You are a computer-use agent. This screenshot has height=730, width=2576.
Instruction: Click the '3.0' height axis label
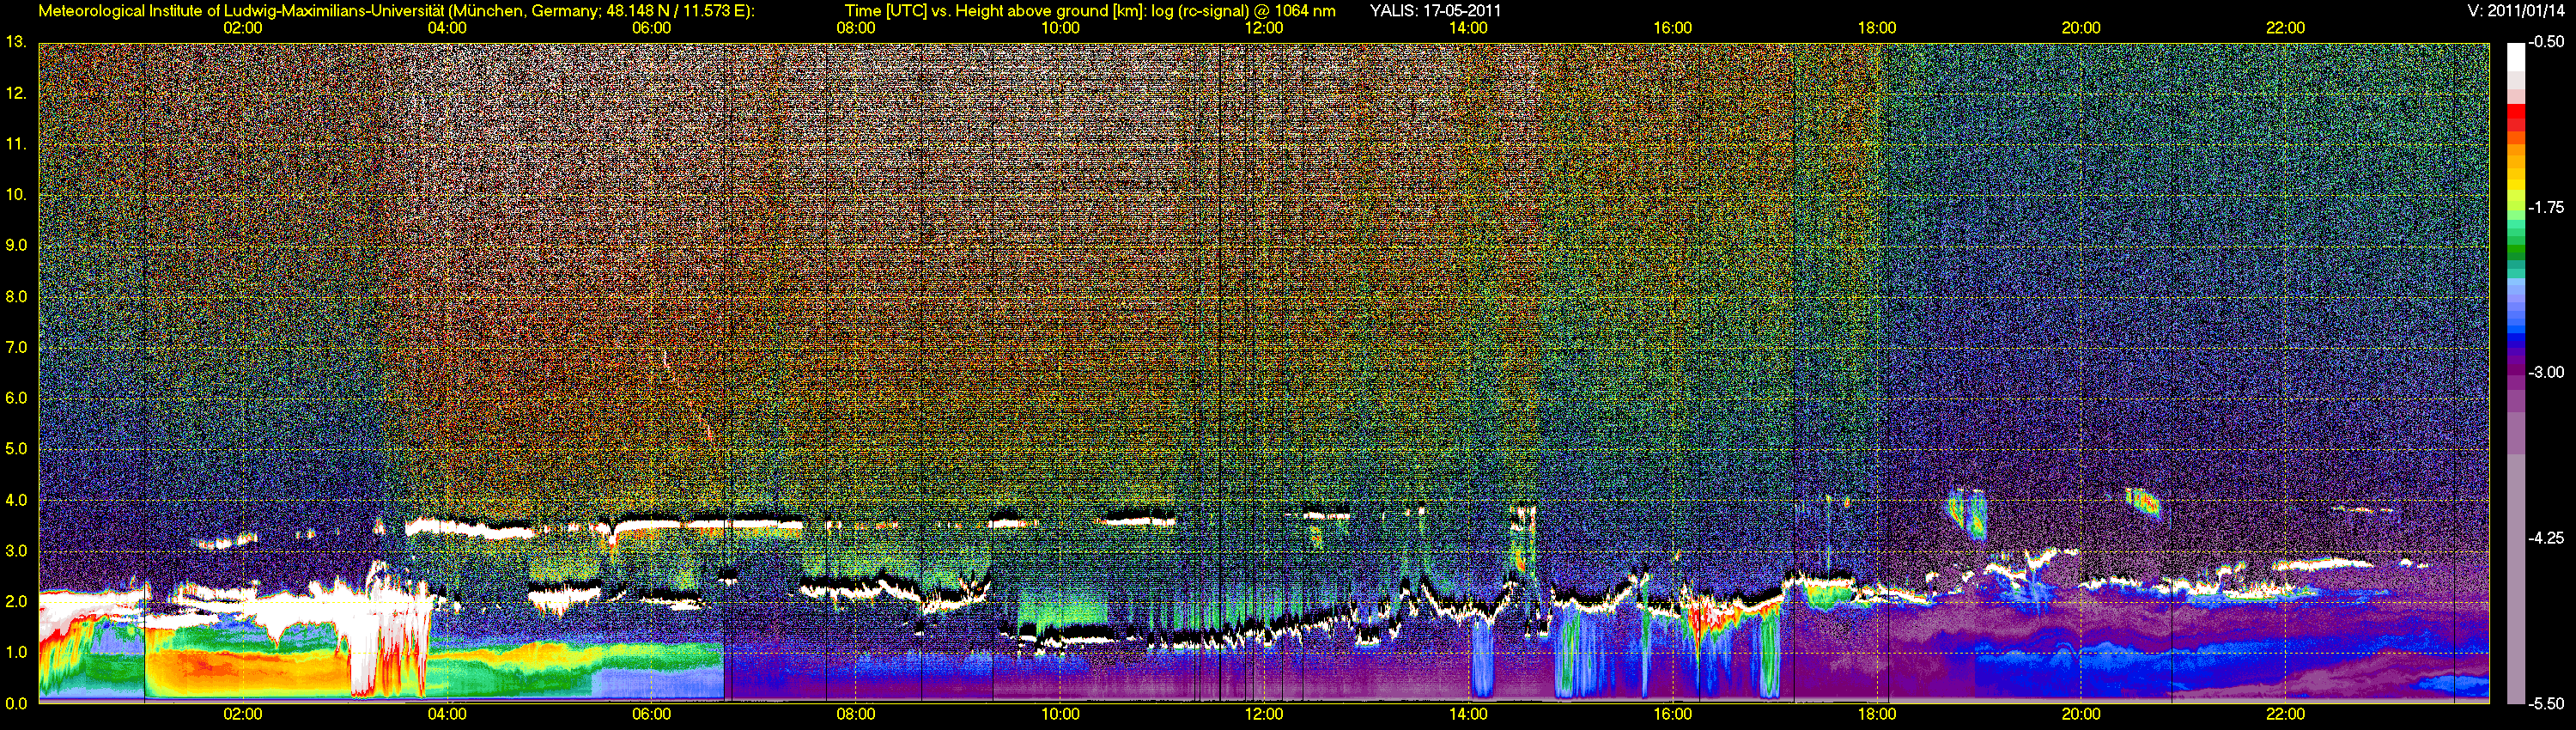coord(16,551)
